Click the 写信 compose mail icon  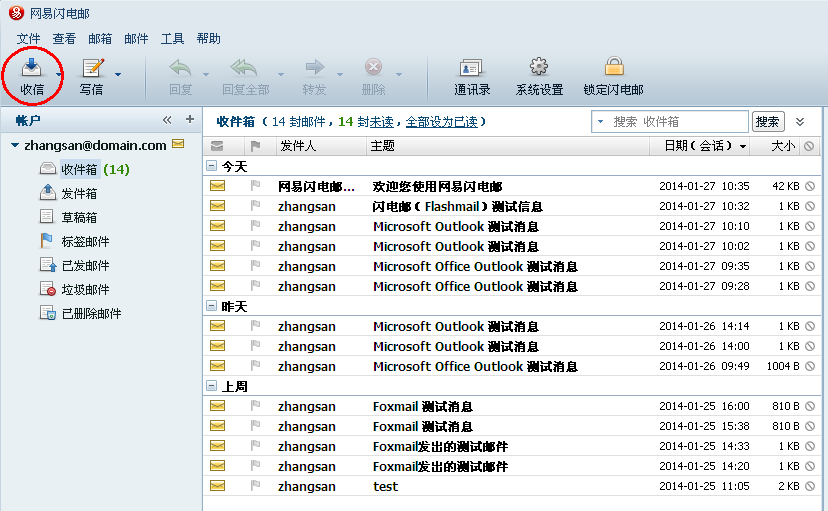click(92, 68)
